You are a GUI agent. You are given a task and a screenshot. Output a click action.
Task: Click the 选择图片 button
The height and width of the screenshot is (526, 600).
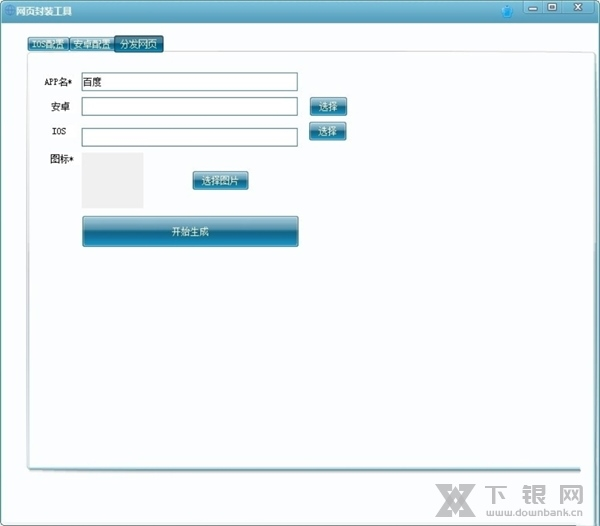point(220,181)
